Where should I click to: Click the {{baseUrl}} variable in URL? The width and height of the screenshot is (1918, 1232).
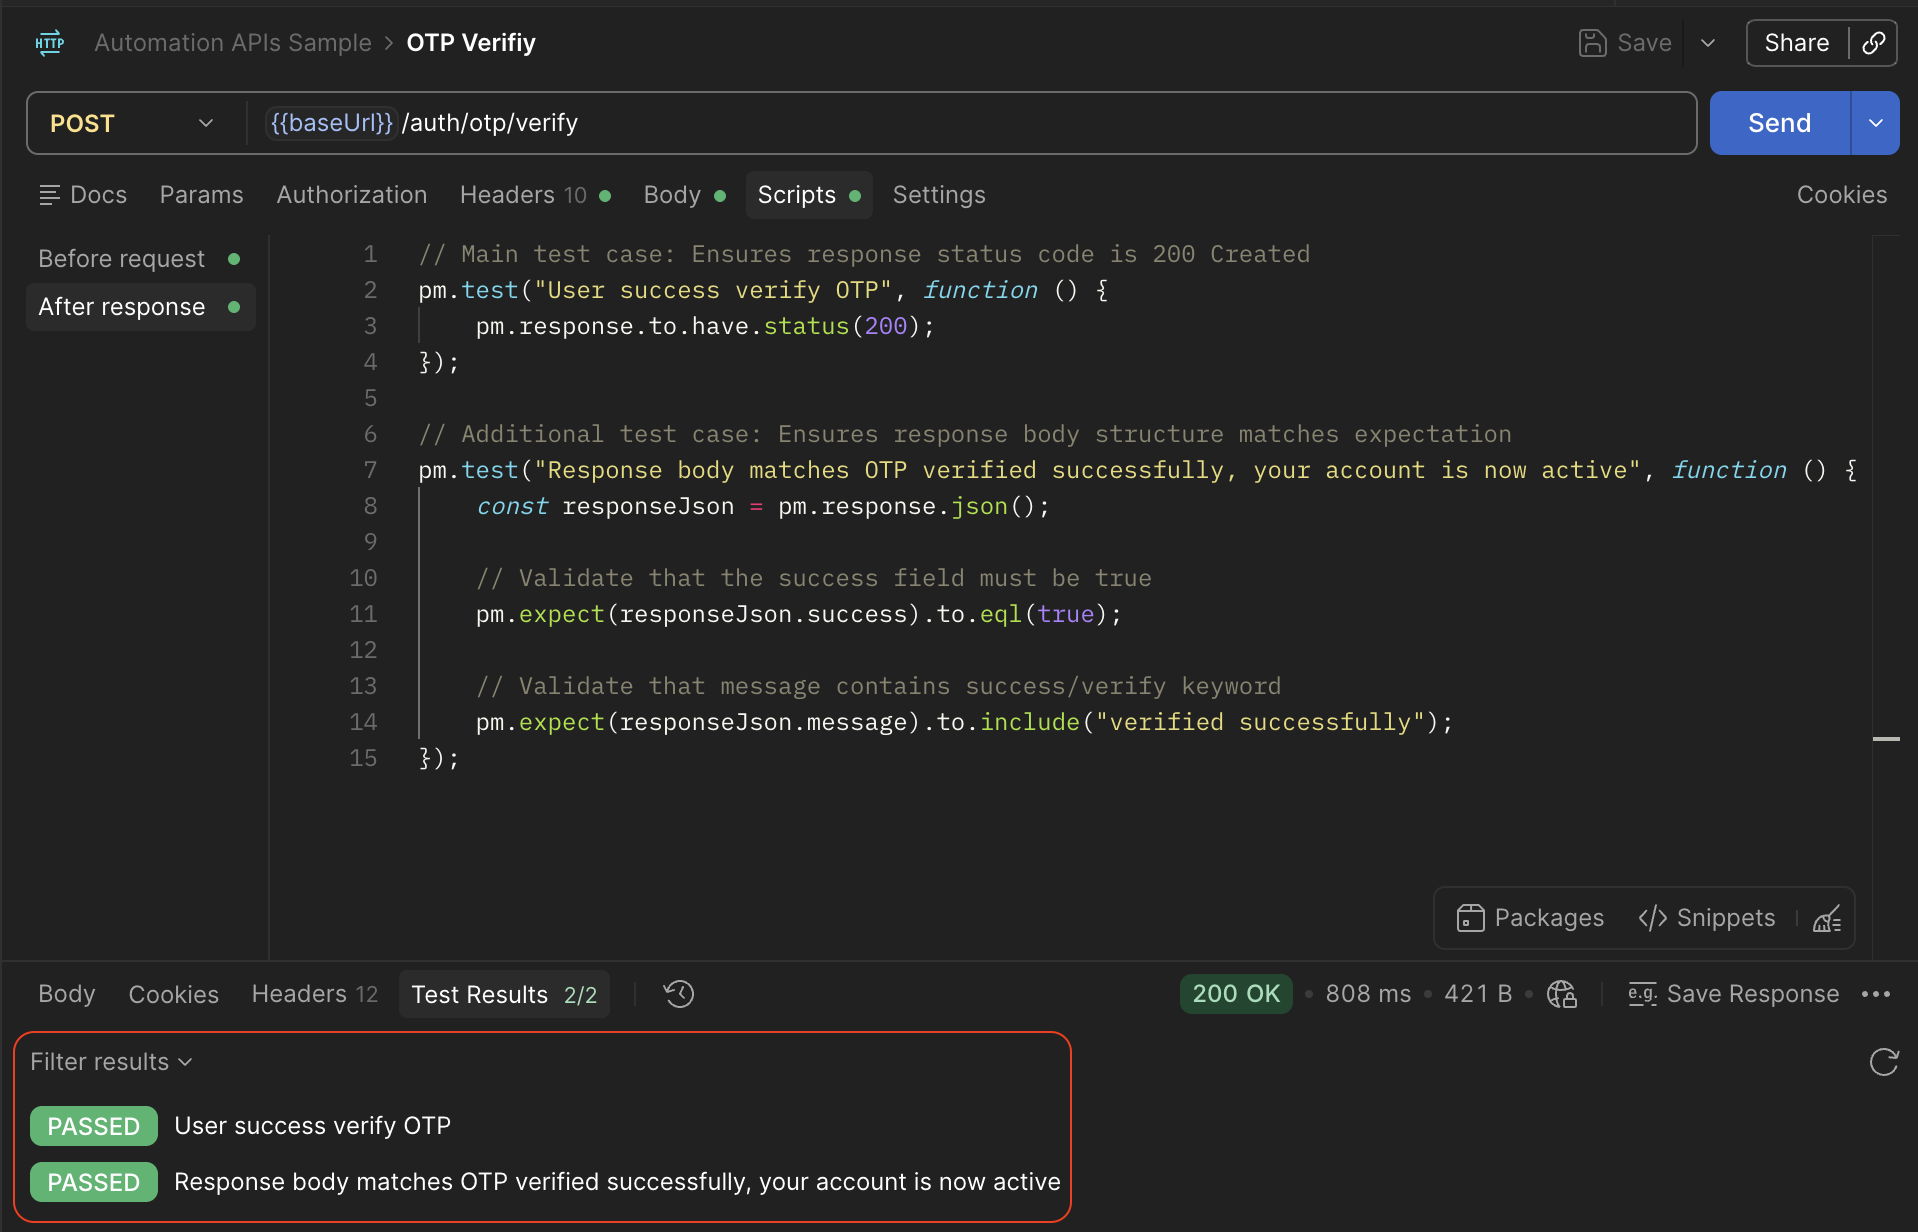pyautogui.click(x=332, y=123)
